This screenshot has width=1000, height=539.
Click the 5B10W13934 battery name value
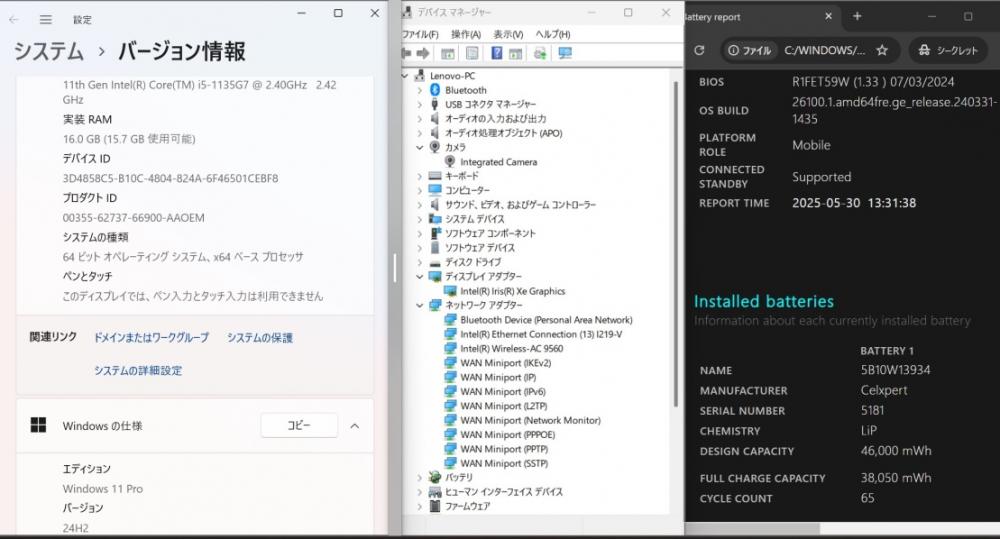(x=895, y=370)
